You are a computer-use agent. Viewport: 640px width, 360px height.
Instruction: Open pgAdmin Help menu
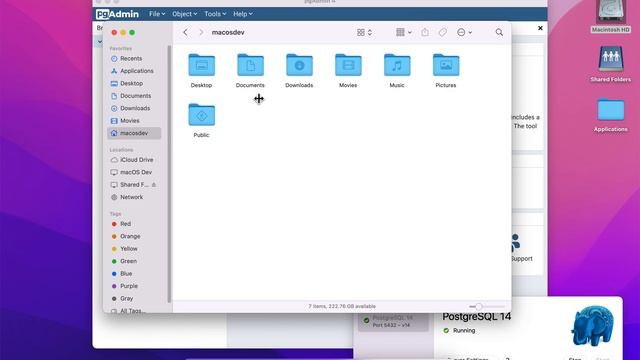(242, 14)
